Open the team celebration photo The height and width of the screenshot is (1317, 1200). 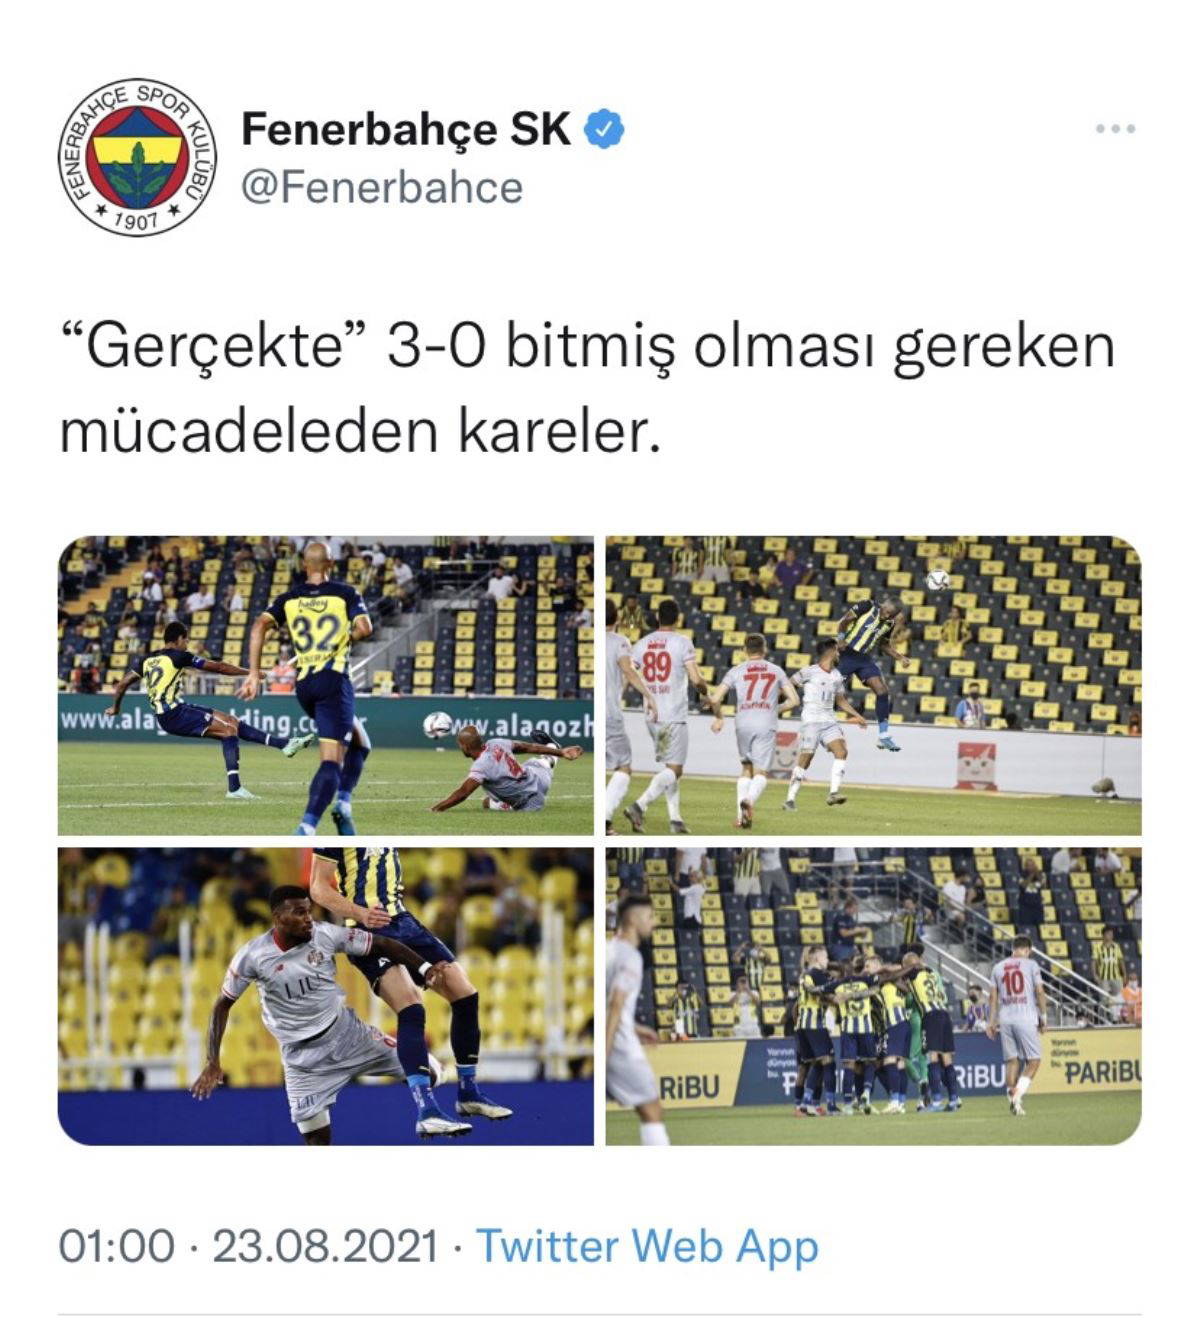(873, 996)
